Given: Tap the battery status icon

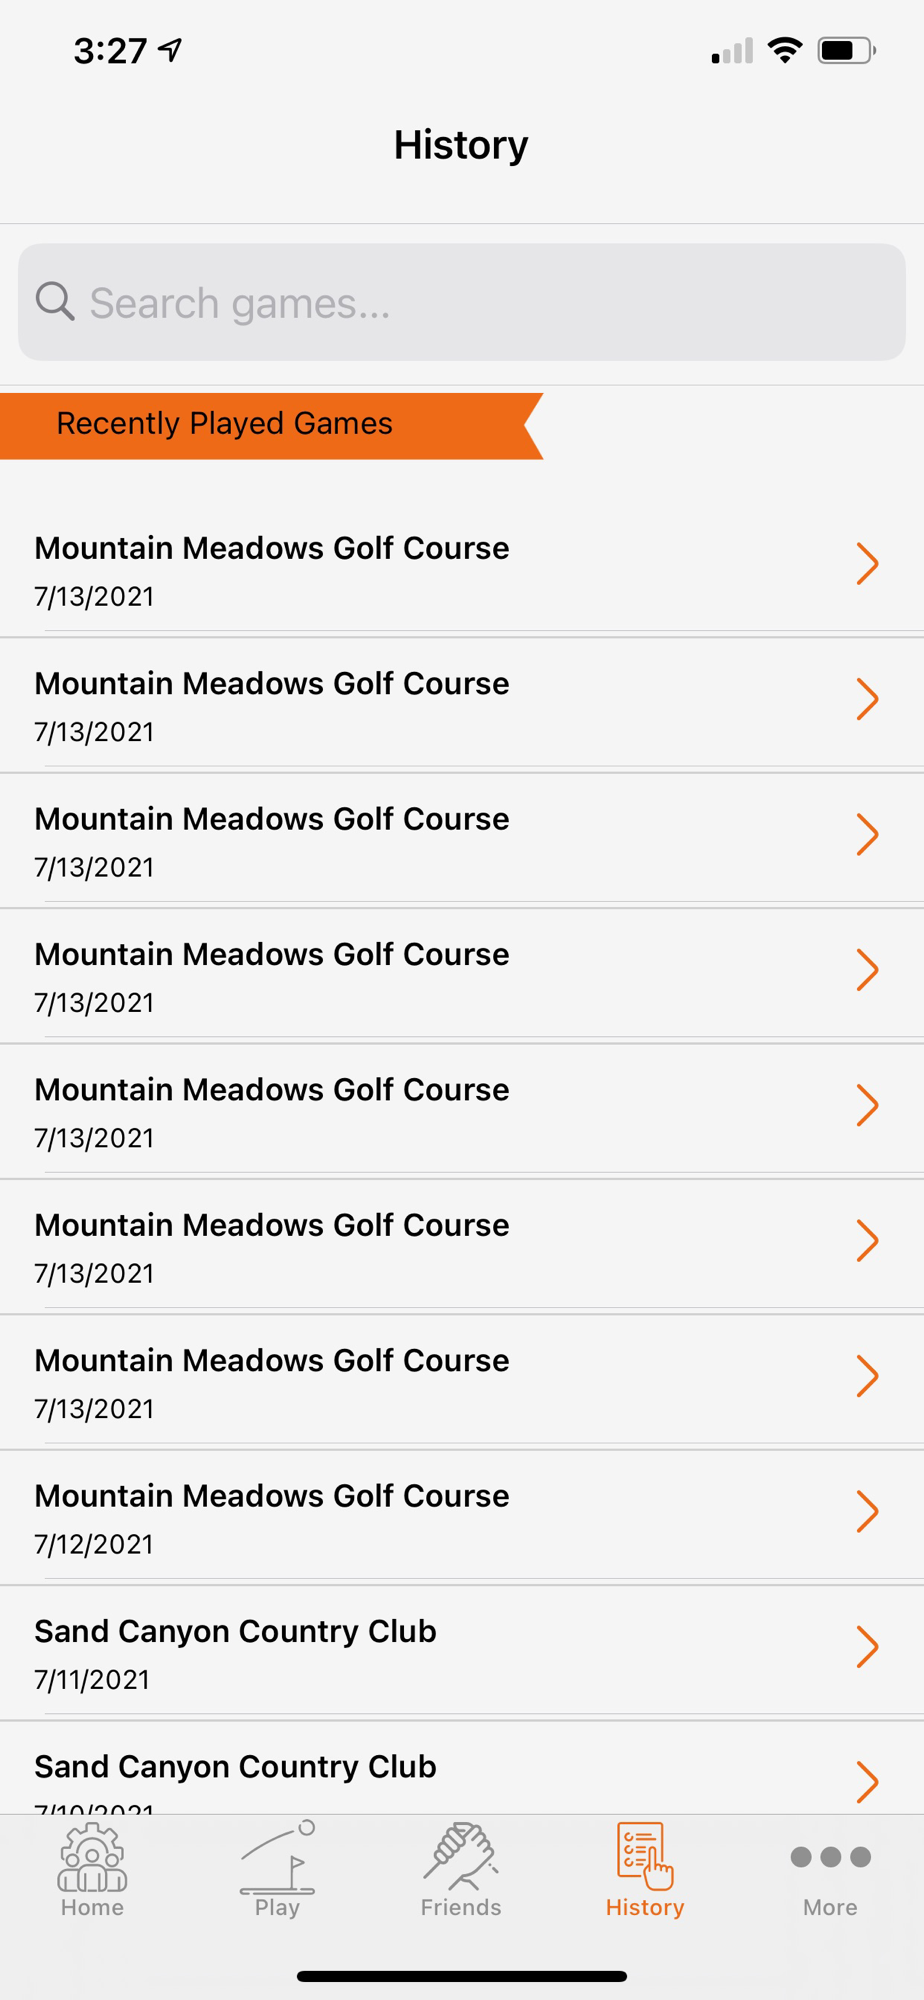Looking at the screenshot, I should pos(847,50).
